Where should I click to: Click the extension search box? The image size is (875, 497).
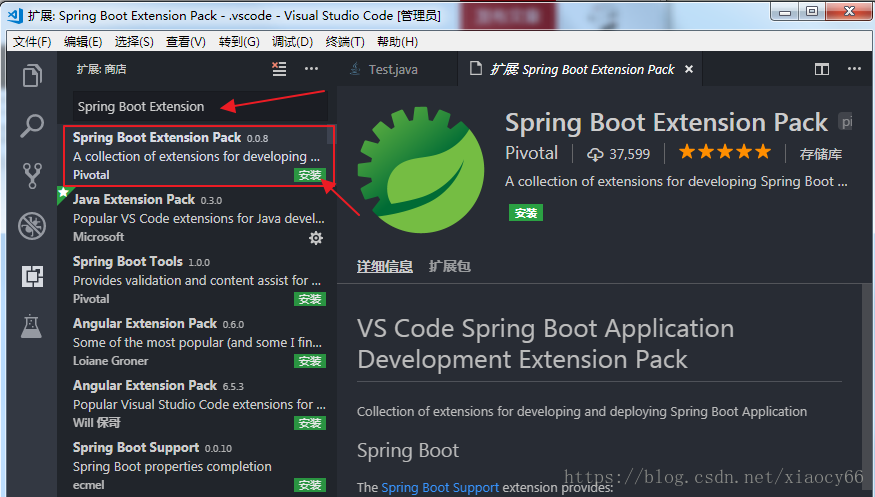point(200,107)
